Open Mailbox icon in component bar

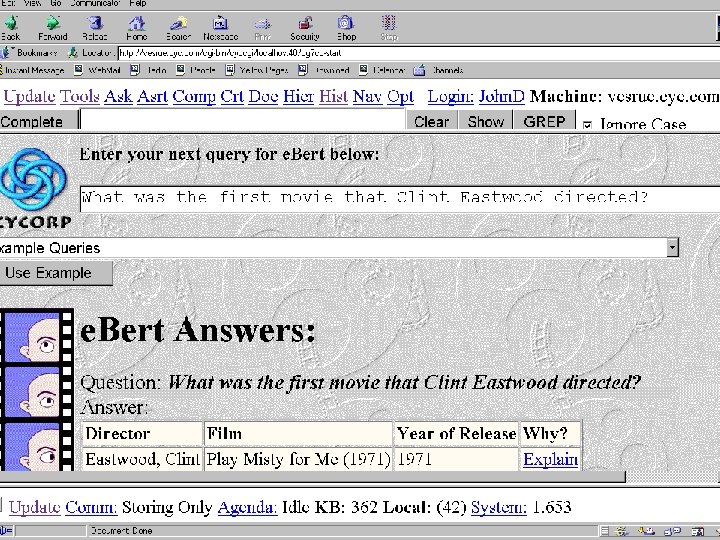[x=647, y=531]
